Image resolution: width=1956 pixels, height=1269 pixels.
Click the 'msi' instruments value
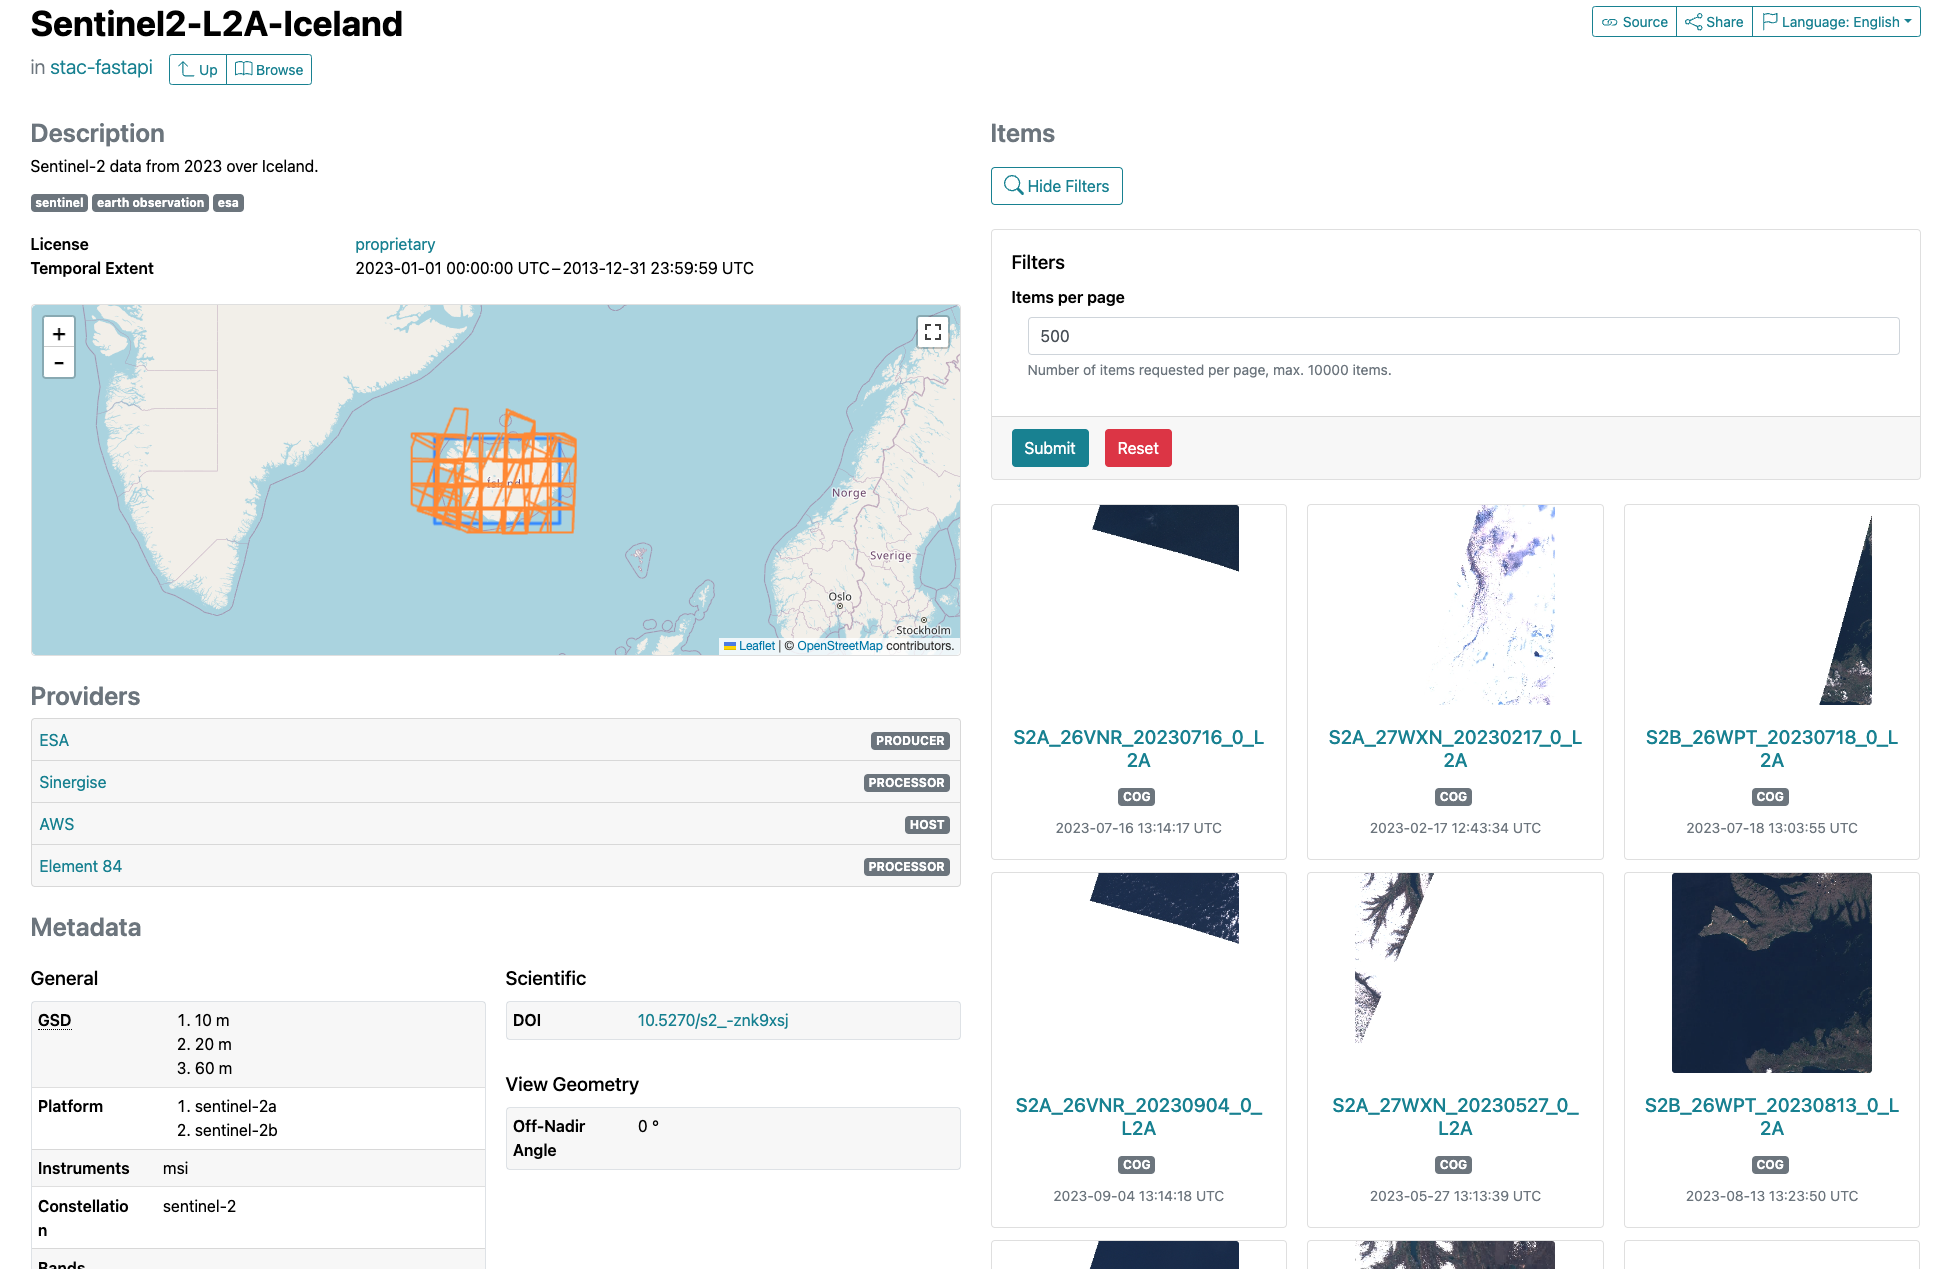pyautogui.click(x=176, y=1168)
